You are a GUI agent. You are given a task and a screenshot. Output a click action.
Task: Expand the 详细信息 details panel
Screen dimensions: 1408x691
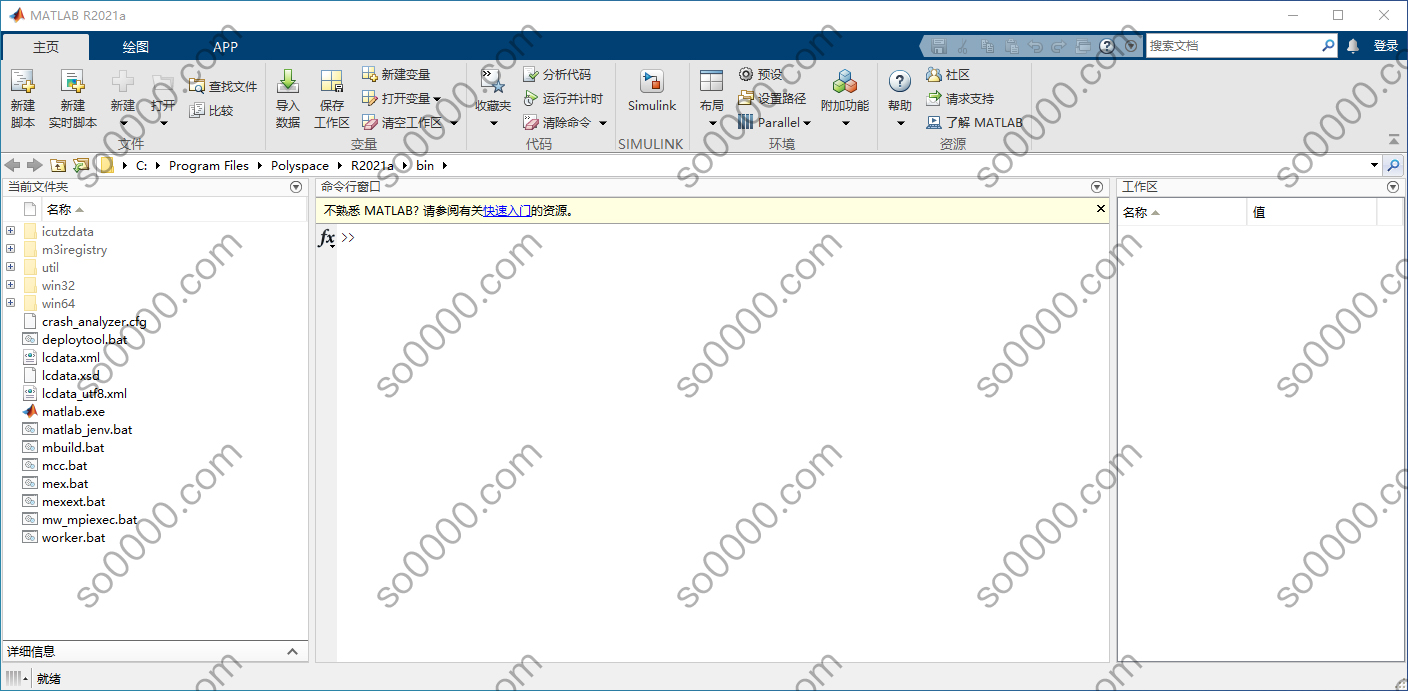point(292,651)
